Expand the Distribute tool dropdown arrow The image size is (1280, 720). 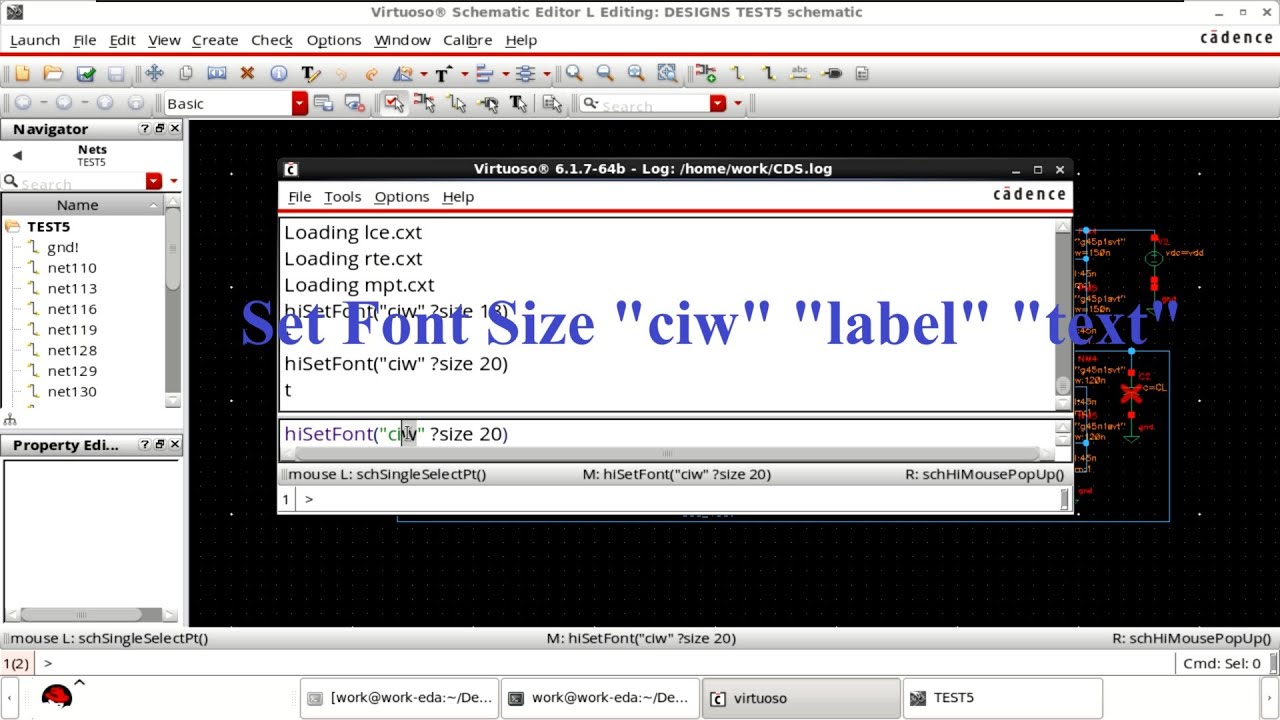[x=546, y=74]
